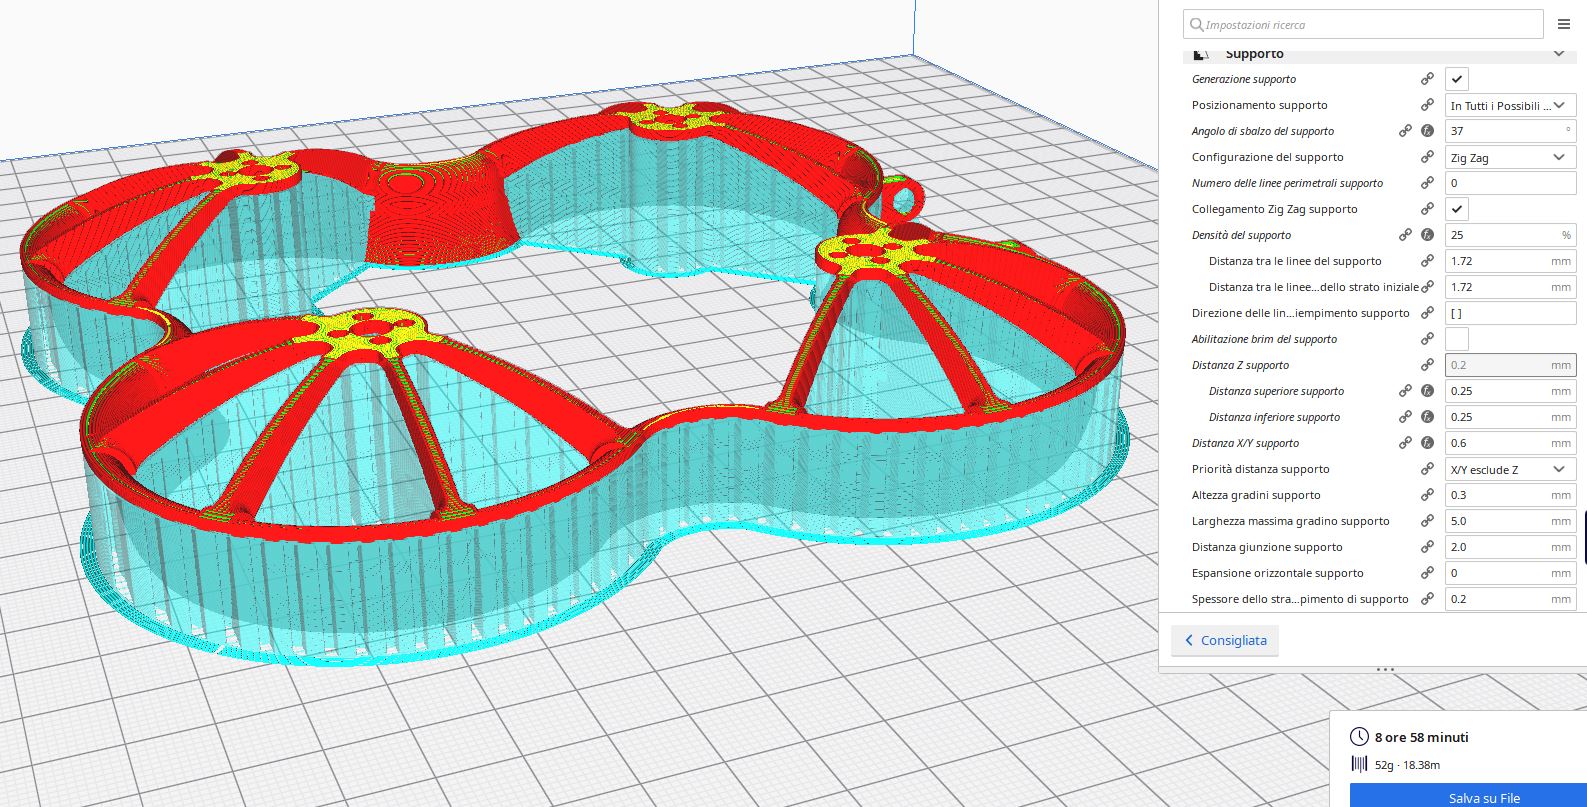Click link icon for Distanza X/Y supporto
The width and height of the screenshot is (1587, 807).
pos(1406,443)
